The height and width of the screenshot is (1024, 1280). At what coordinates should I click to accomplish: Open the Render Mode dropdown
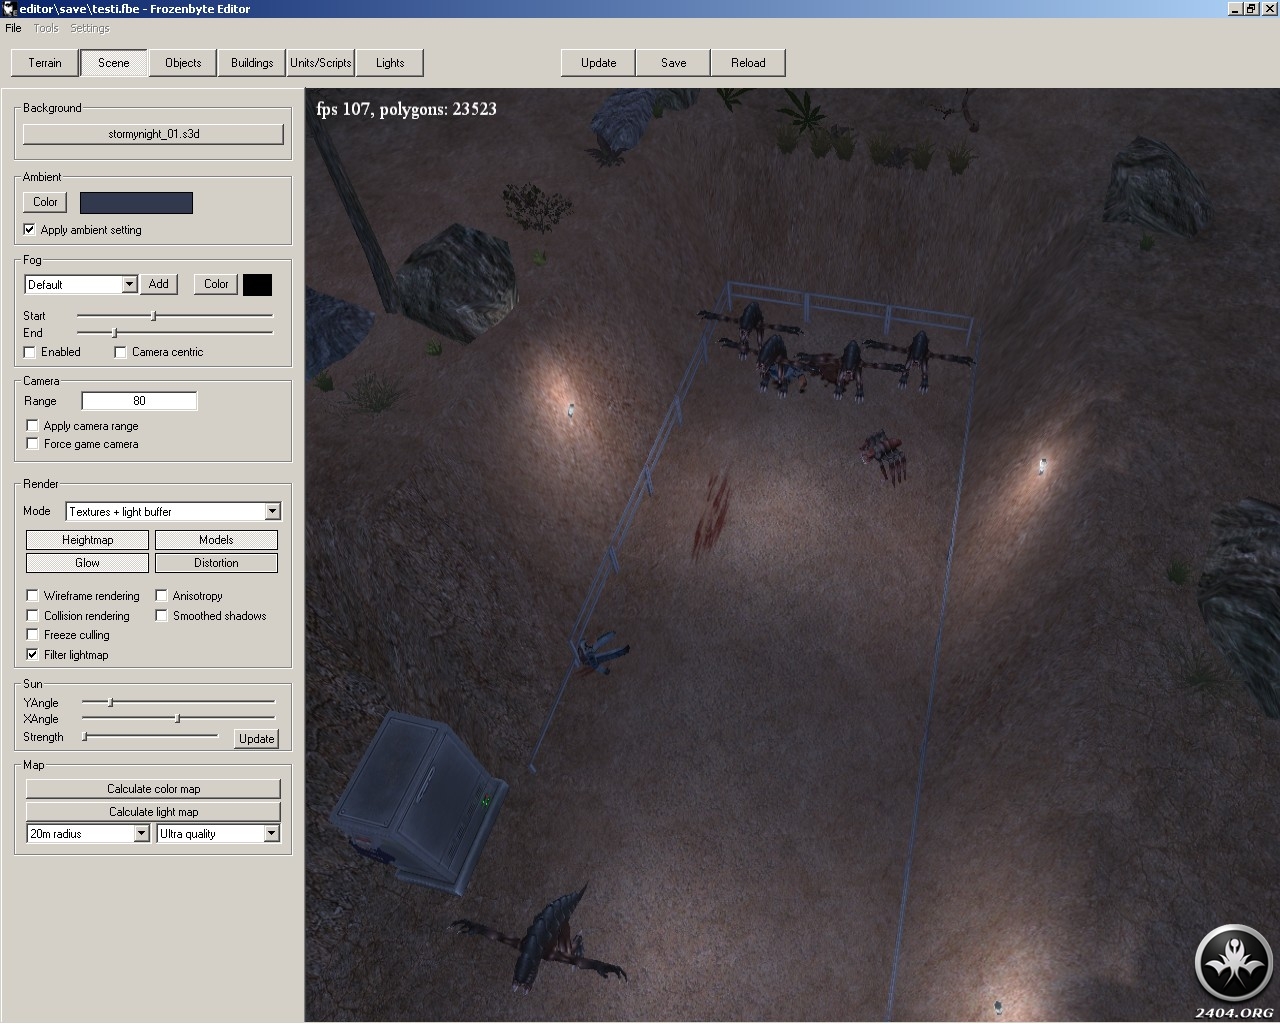[272, 512]
